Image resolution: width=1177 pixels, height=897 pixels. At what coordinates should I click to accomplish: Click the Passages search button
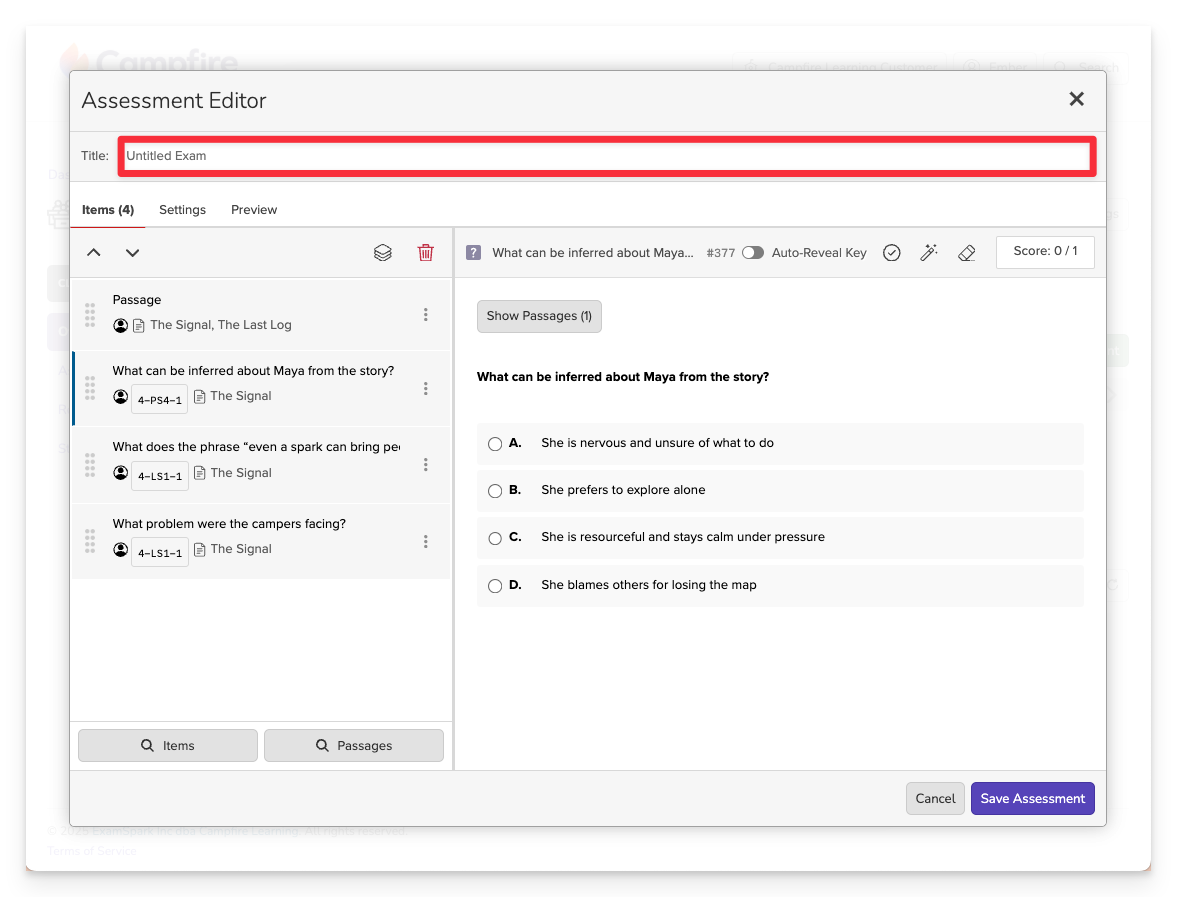pyautogui.click(x=353, y=745)
